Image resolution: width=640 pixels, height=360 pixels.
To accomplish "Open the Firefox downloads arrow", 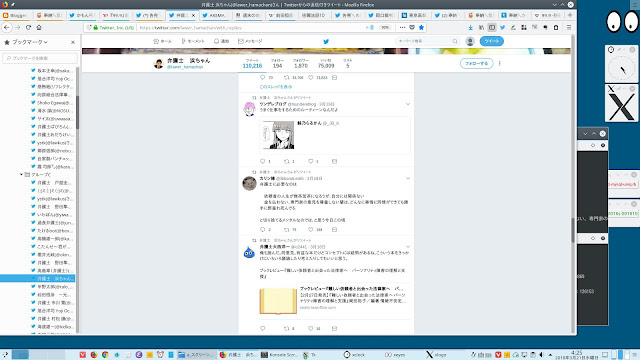I will [471, 27].
